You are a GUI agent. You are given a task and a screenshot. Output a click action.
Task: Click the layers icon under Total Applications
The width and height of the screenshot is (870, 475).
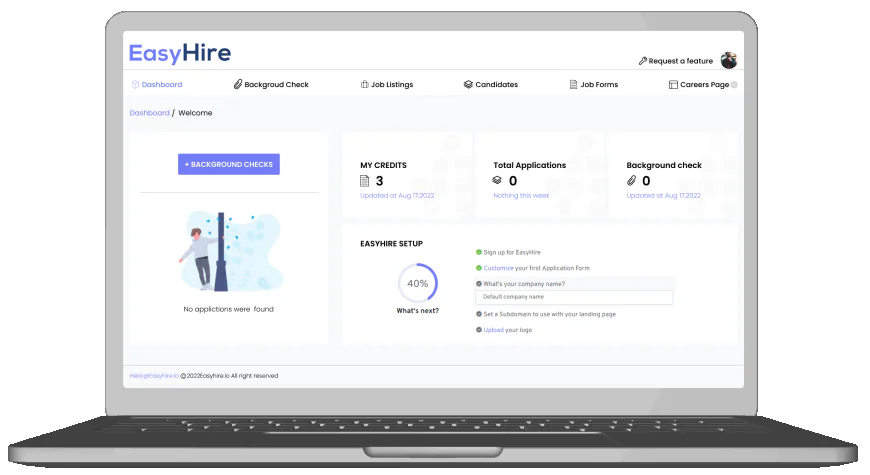[x=497, y=180]
